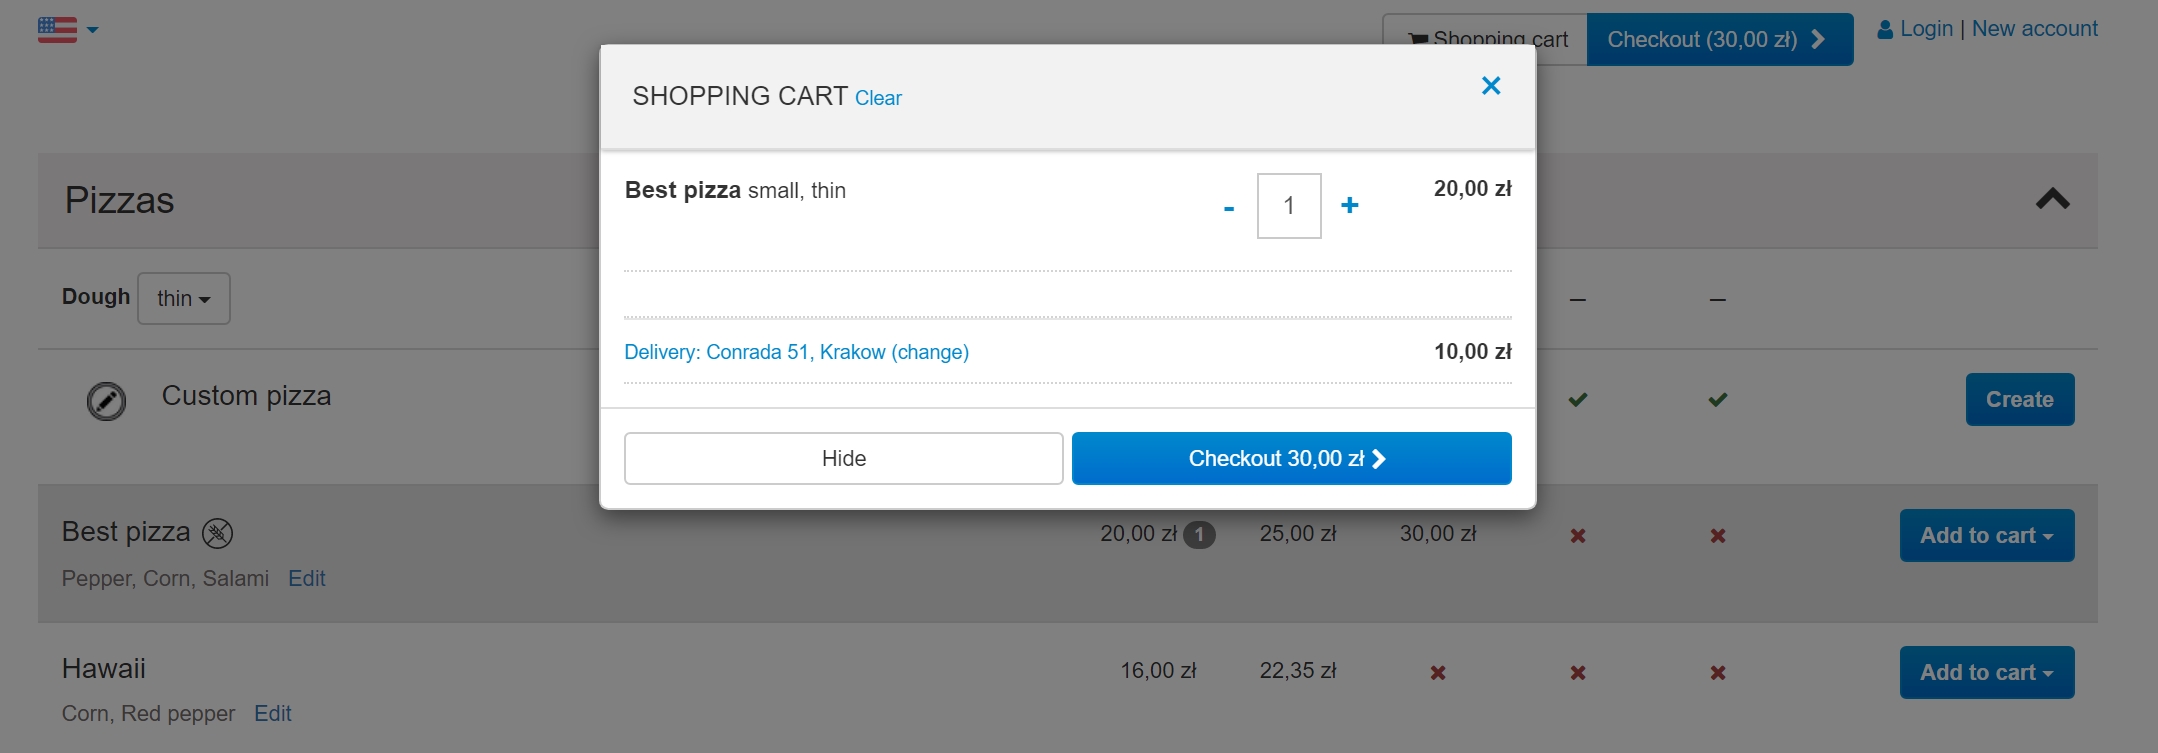Collapse the Pizzas section chevron

tap(2053, 199)
